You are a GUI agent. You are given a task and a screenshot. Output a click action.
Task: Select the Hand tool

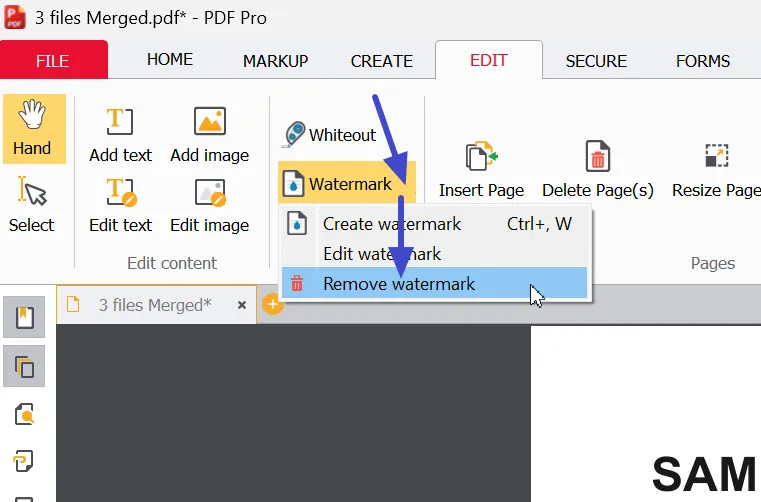pos(34,129)
